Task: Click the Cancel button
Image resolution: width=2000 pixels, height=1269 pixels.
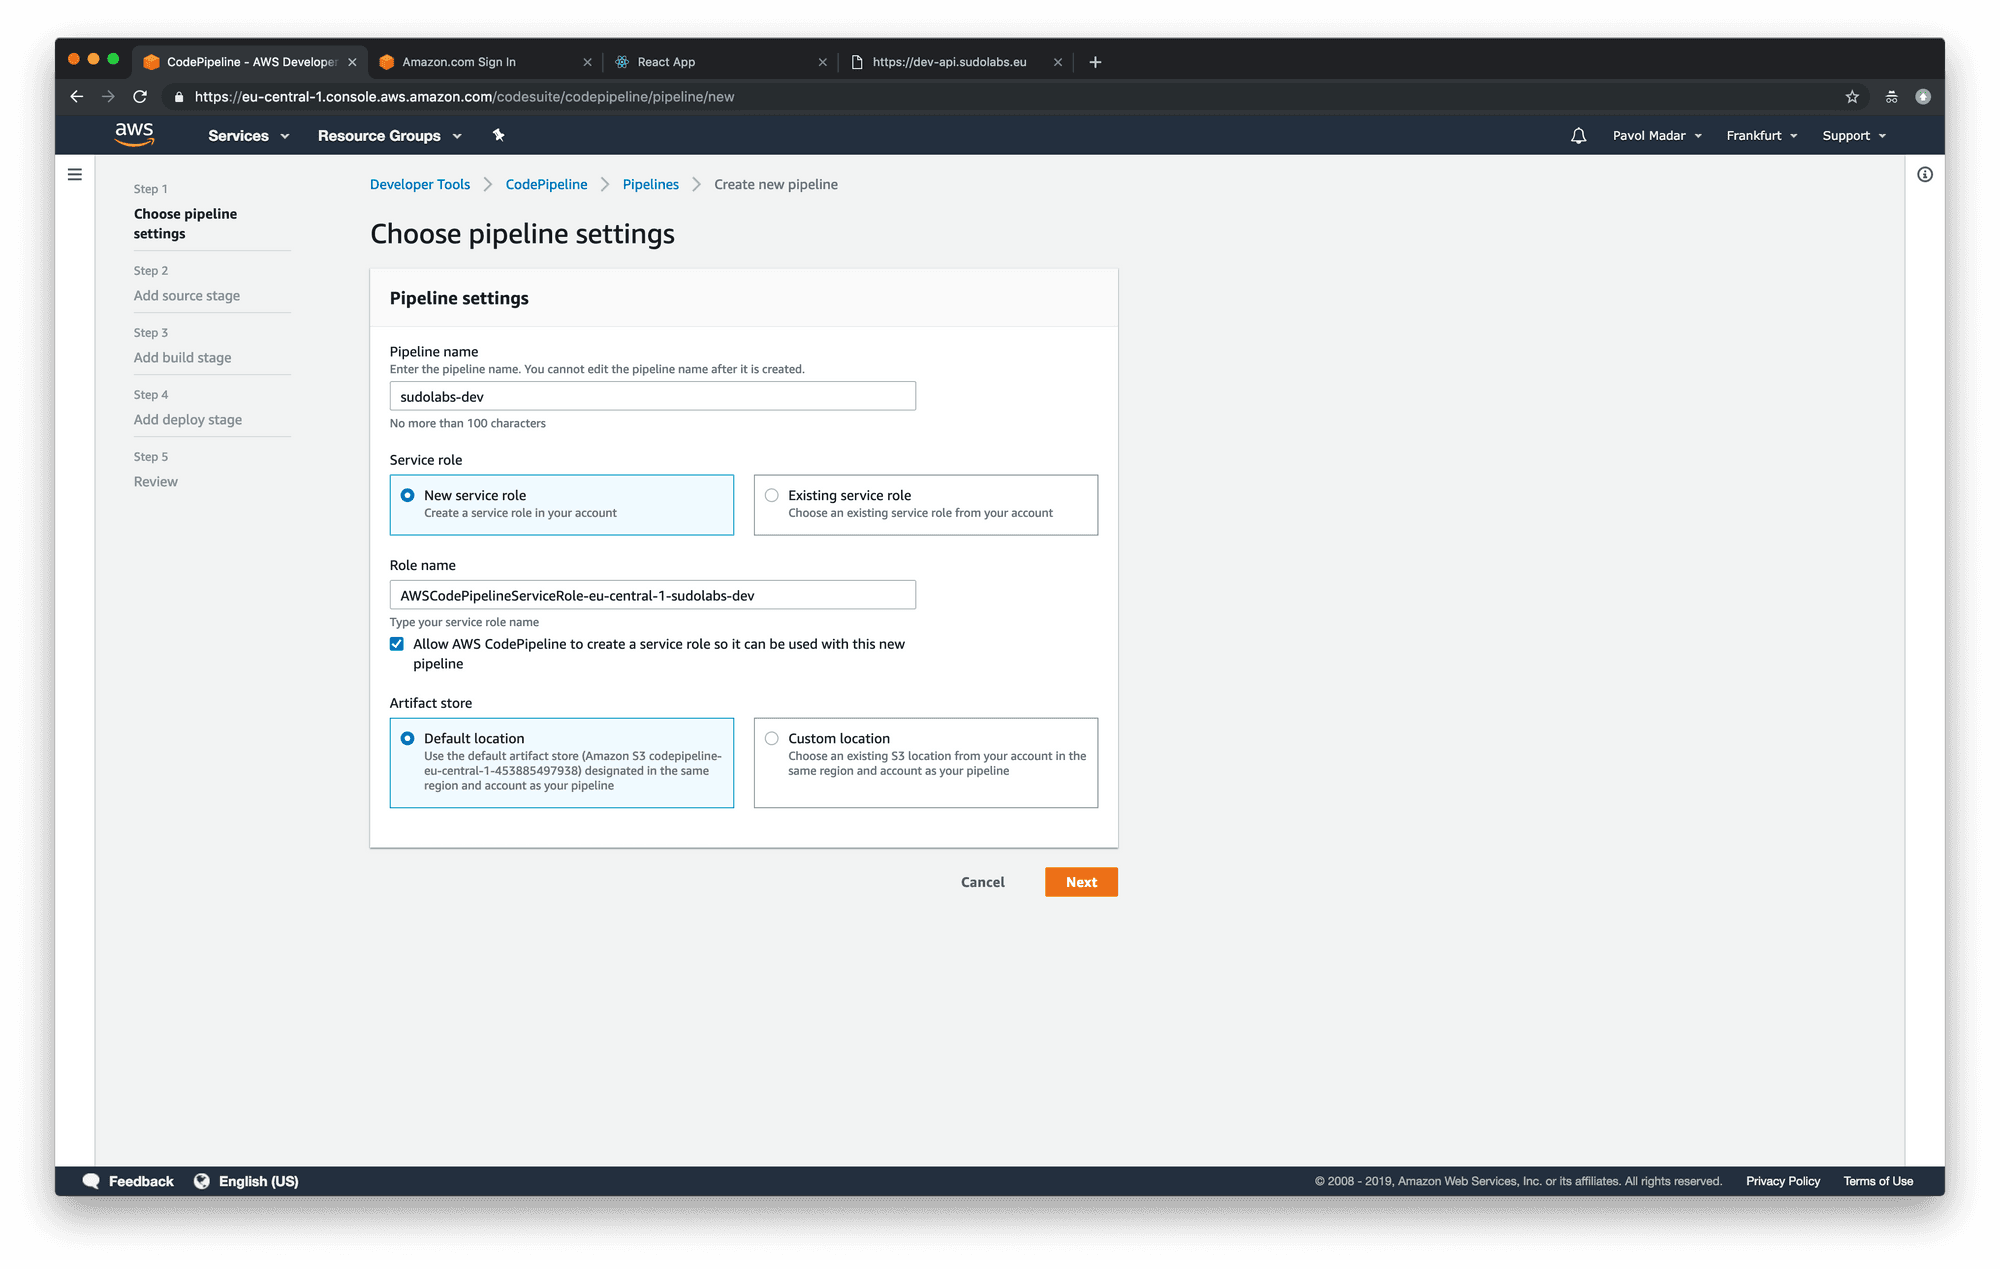Action: click(x=982, y=882)
